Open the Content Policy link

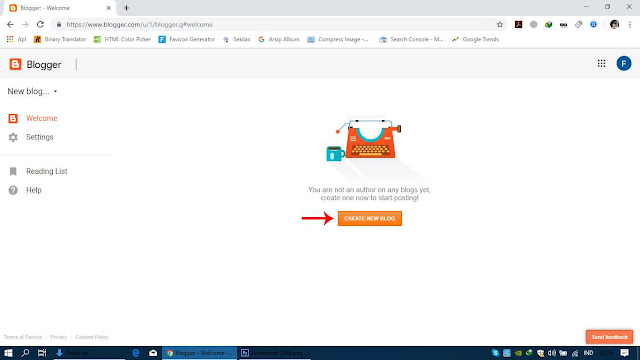click(x=92, y=337)
